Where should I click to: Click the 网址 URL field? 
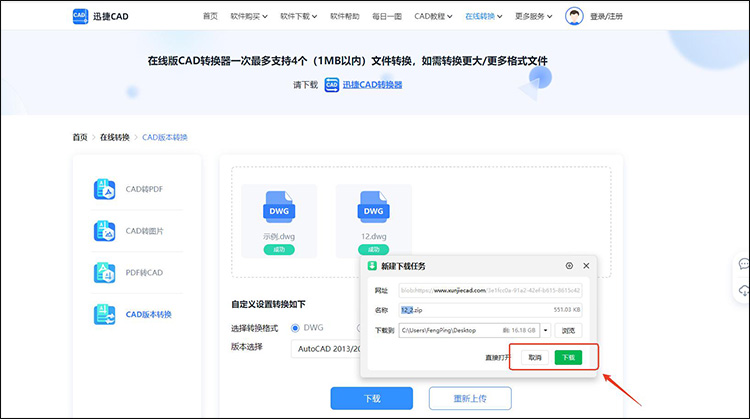tap(490, 290)
